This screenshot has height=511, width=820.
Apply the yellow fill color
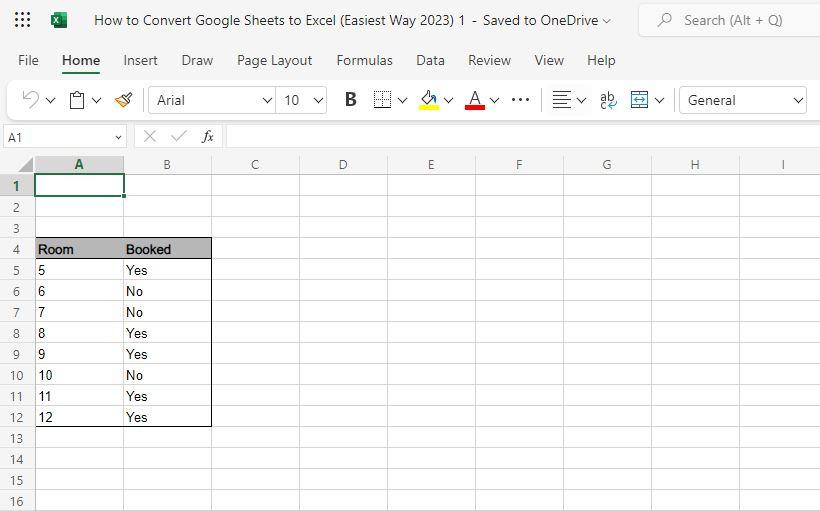429,100
